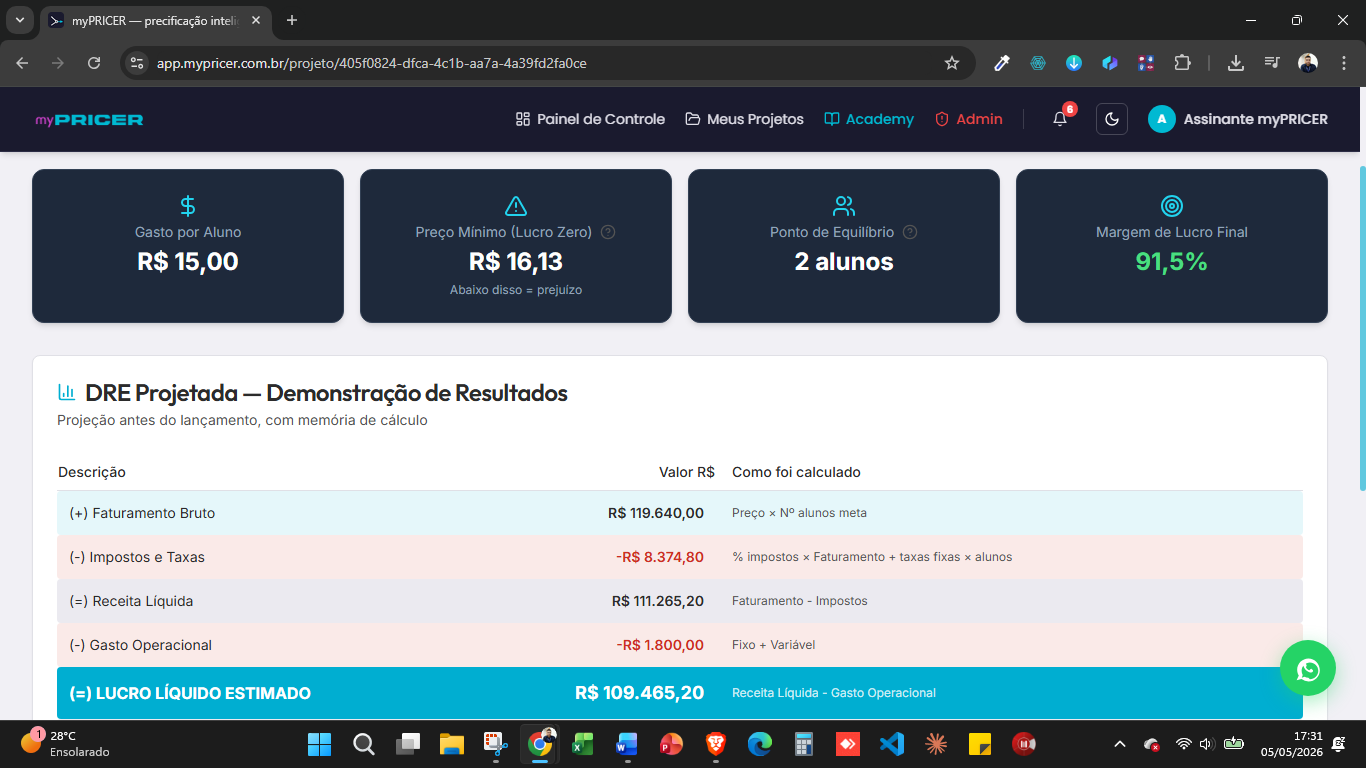
Task: Toggle dark mode with the moon button
Action: [1112, 119]
